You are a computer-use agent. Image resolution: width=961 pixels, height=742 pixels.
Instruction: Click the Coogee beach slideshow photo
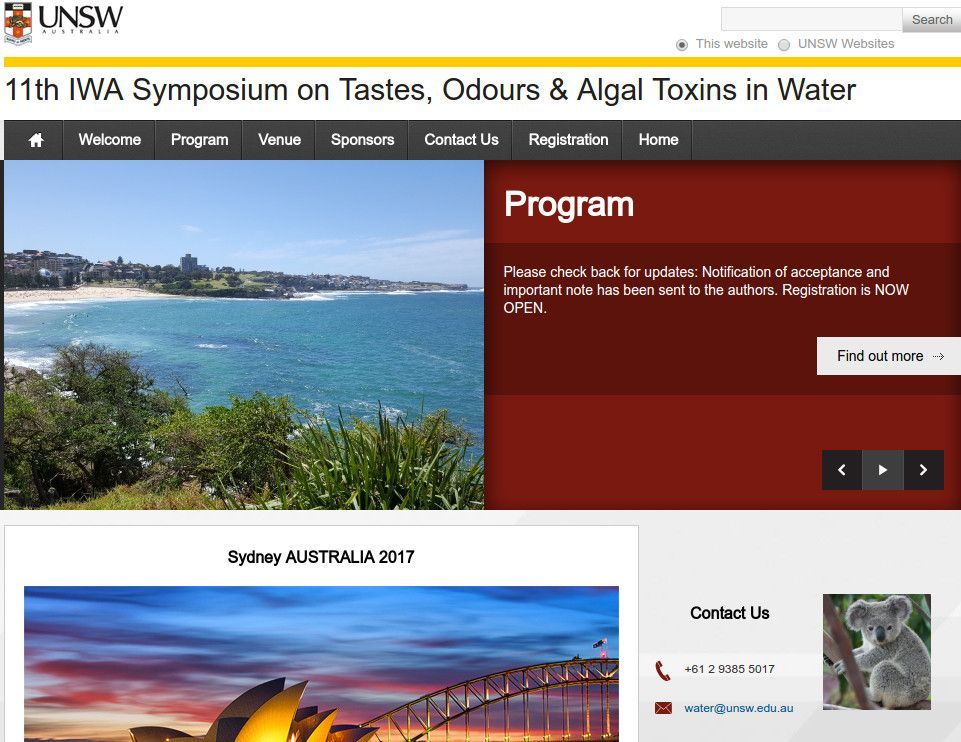(x=244, y=335)
